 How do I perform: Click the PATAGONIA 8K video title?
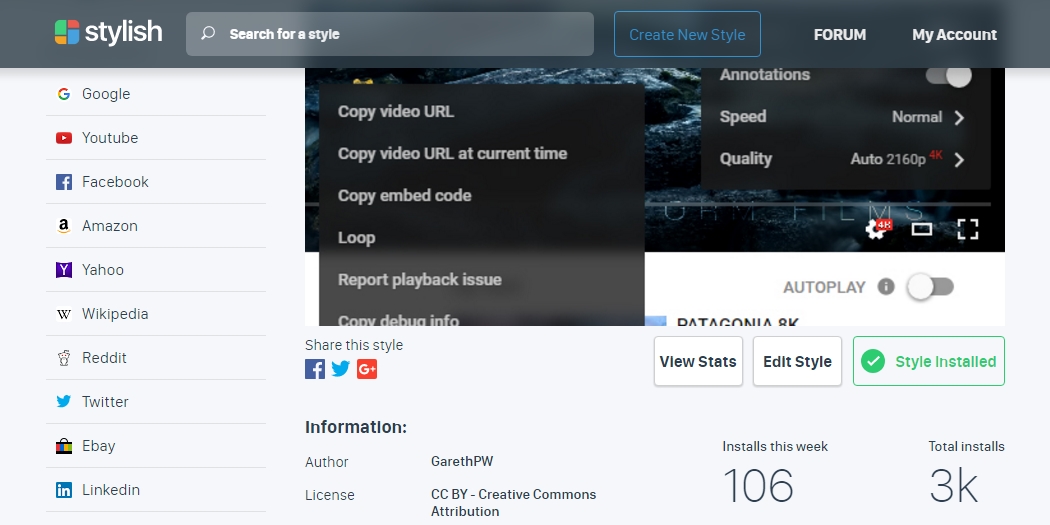[738, 321]
